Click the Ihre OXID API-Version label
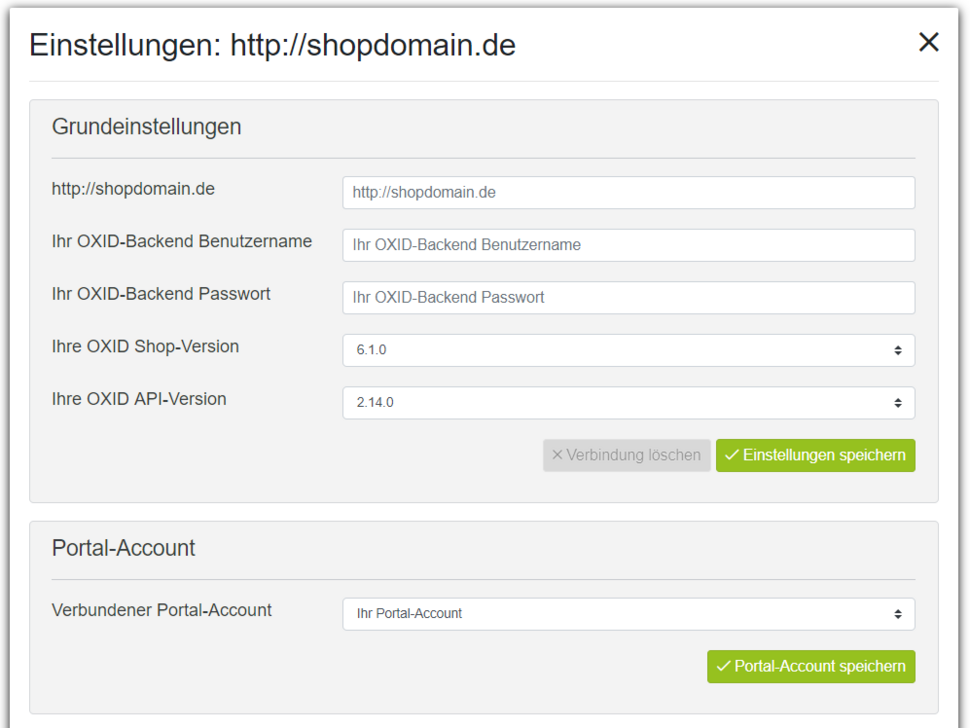The width and height of the screenshot is (970, 728). (x=139, y=399)
